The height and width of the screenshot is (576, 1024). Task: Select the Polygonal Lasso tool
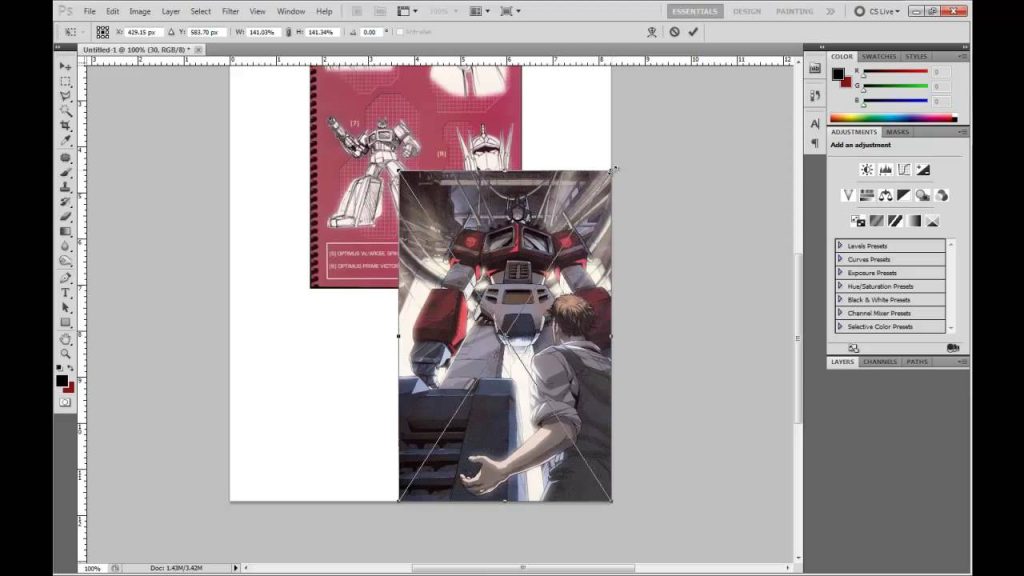tap(65, 96)
